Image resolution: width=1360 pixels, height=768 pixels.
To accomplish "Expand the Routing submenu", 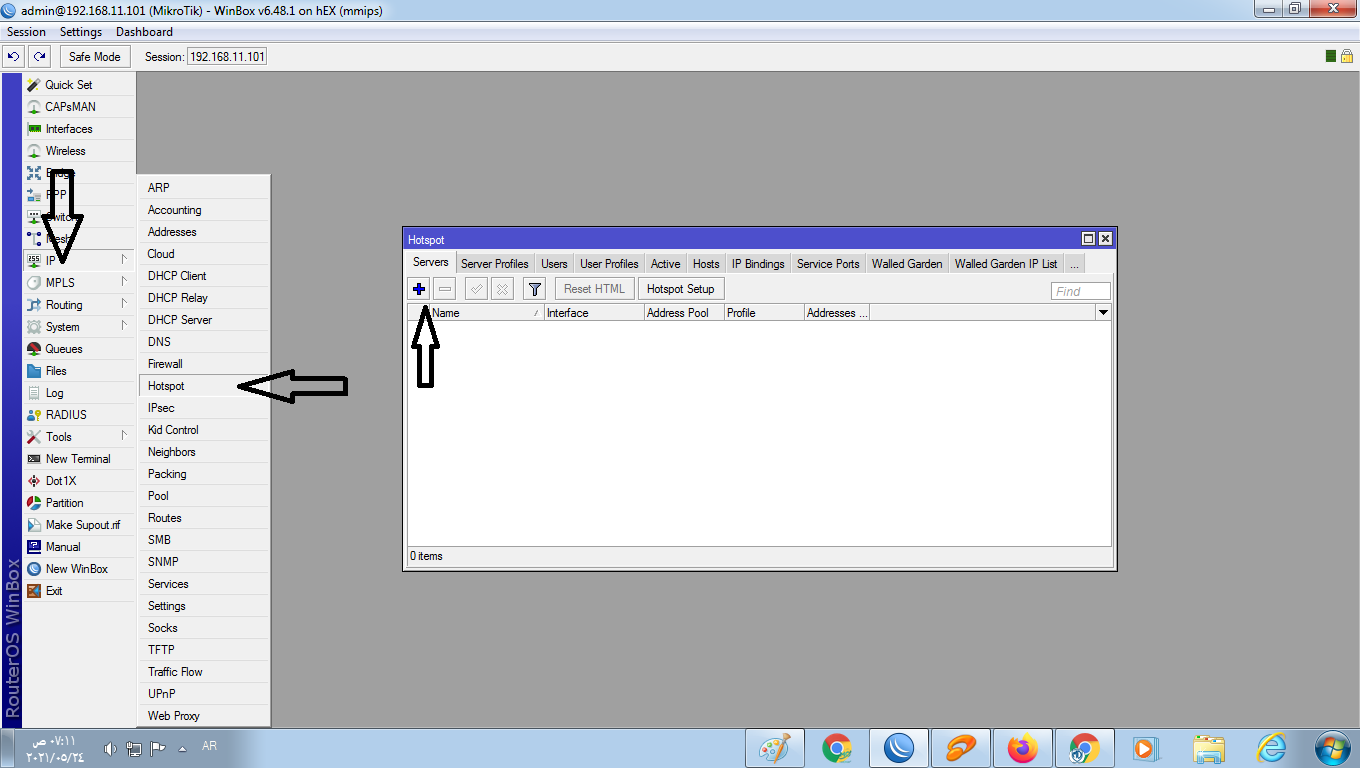I will pos(79,305).
